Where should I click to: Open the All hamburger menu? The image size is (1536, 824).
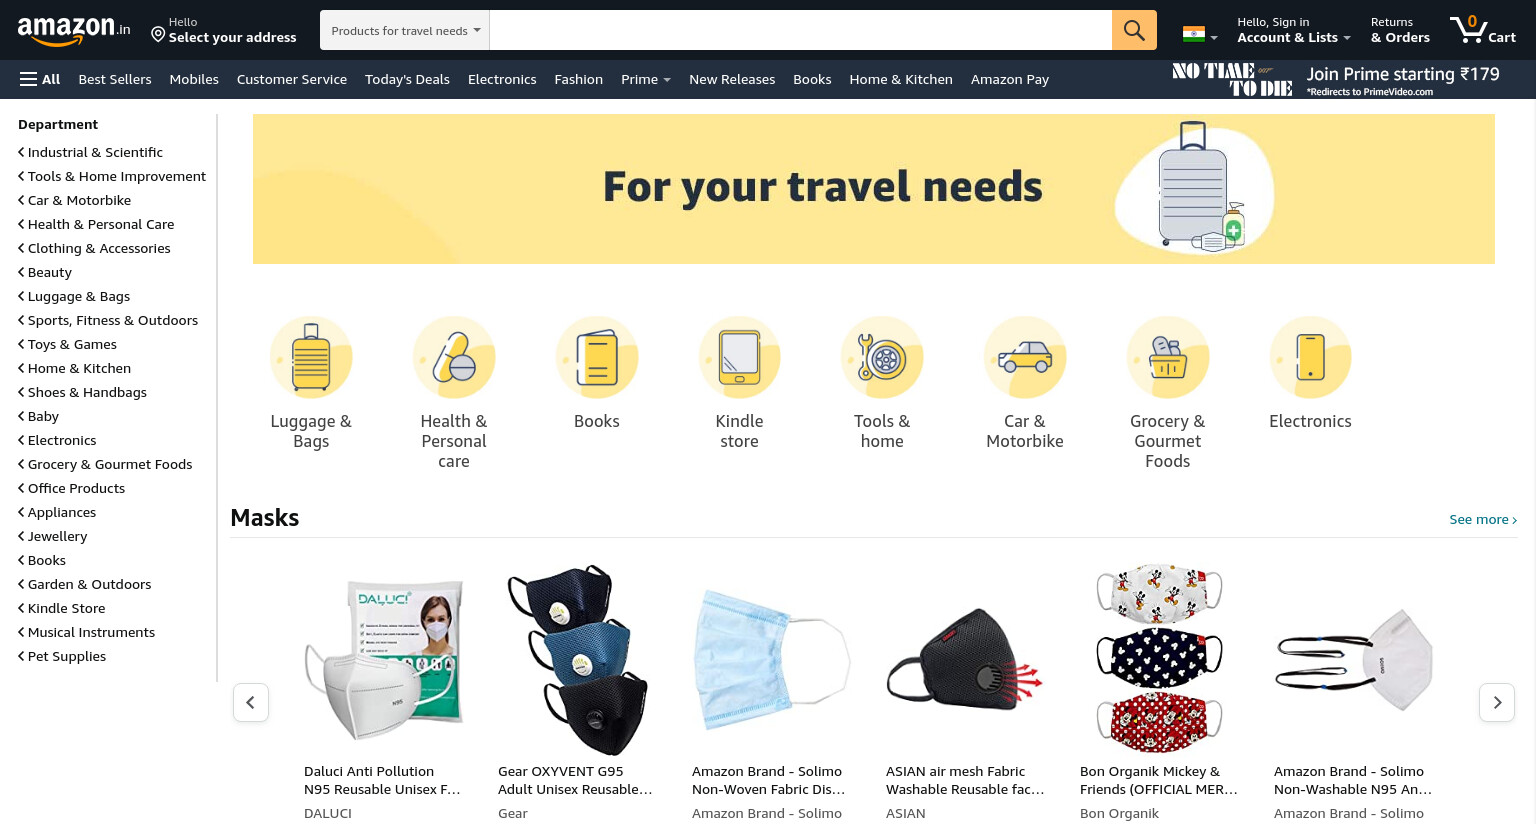(40, 79)
